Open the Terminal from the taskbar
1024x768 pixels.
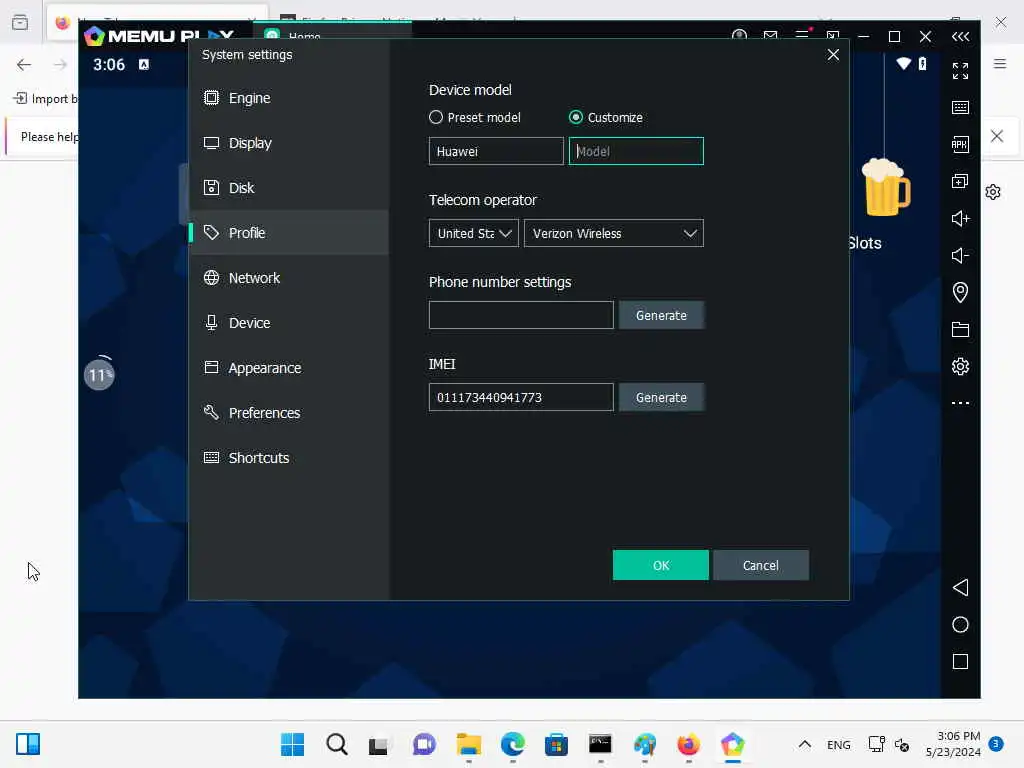600,744
